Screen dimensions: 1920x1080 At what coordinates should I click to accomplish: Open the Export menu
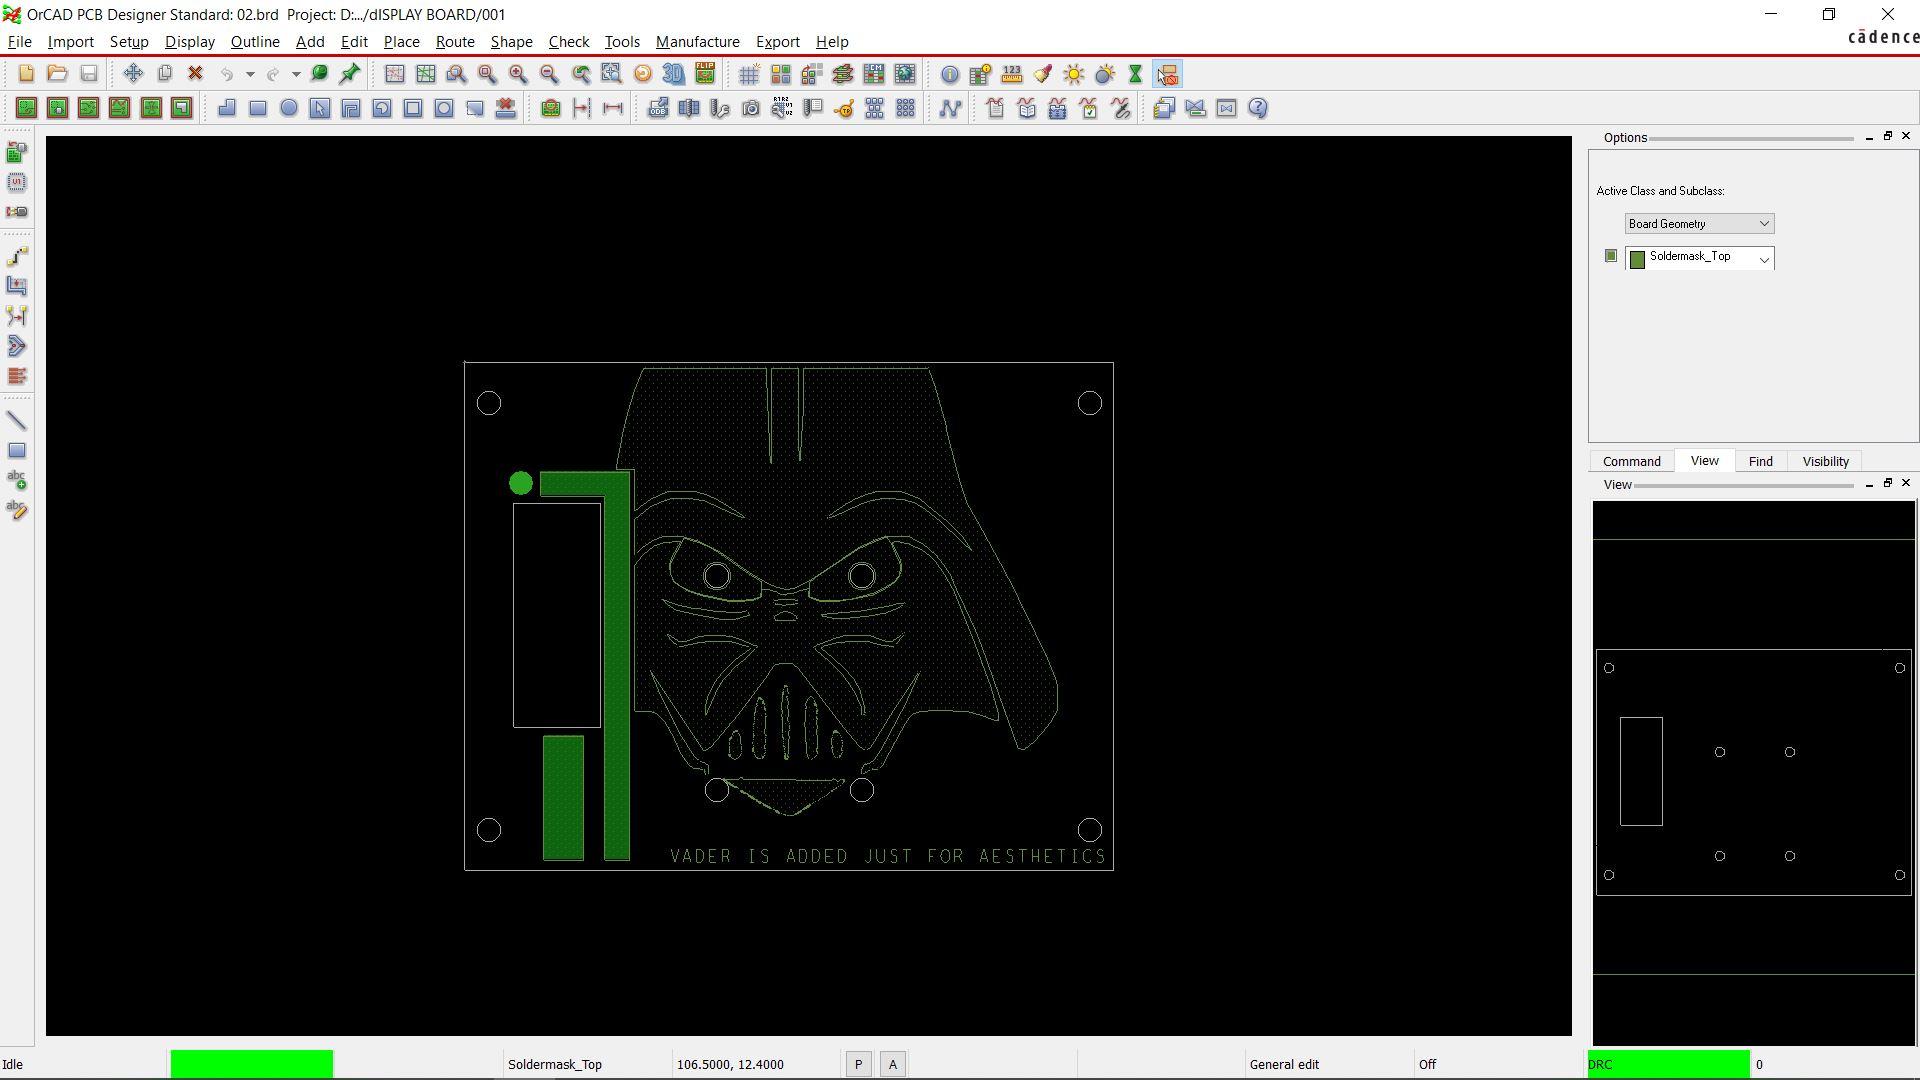pos(777,42)
